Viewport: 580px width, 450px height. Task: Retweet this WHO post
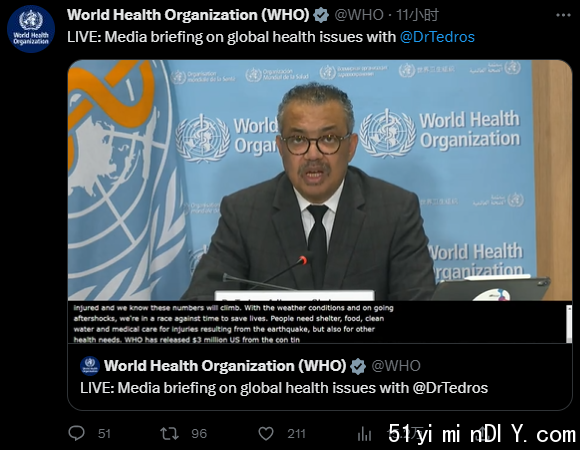pos(169,433)
